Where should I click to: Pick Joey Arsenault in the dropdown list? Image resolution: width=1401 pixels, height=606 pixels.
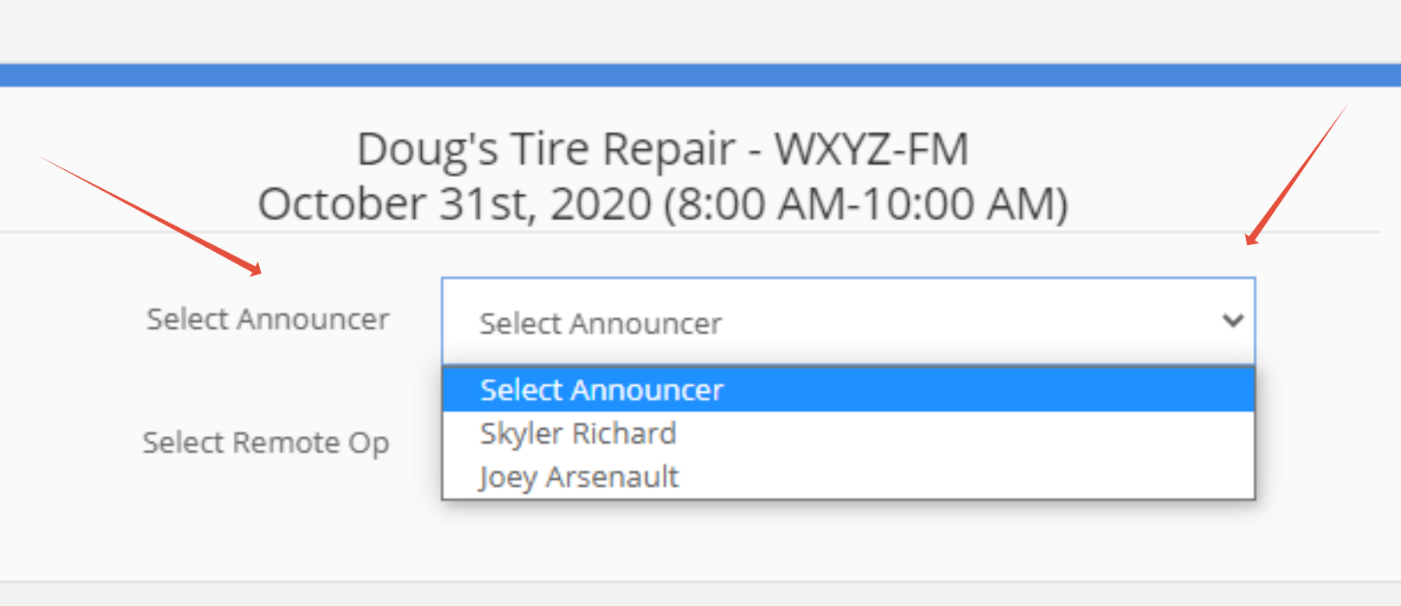tap(579, 477)
